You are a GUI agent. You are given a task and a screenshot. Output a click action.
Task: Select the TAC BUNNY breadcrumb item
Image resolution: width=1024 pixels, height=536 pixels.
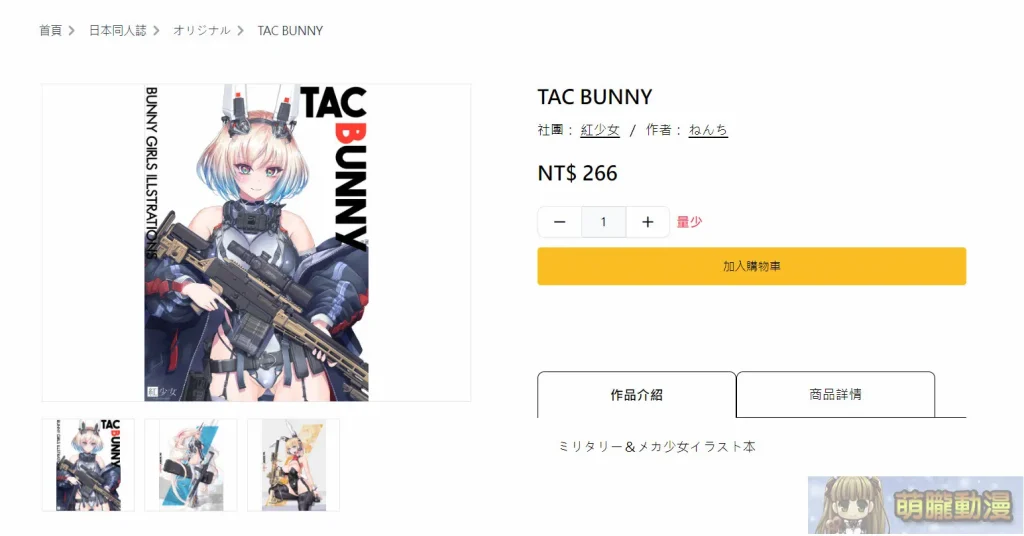tap(290, 31)
